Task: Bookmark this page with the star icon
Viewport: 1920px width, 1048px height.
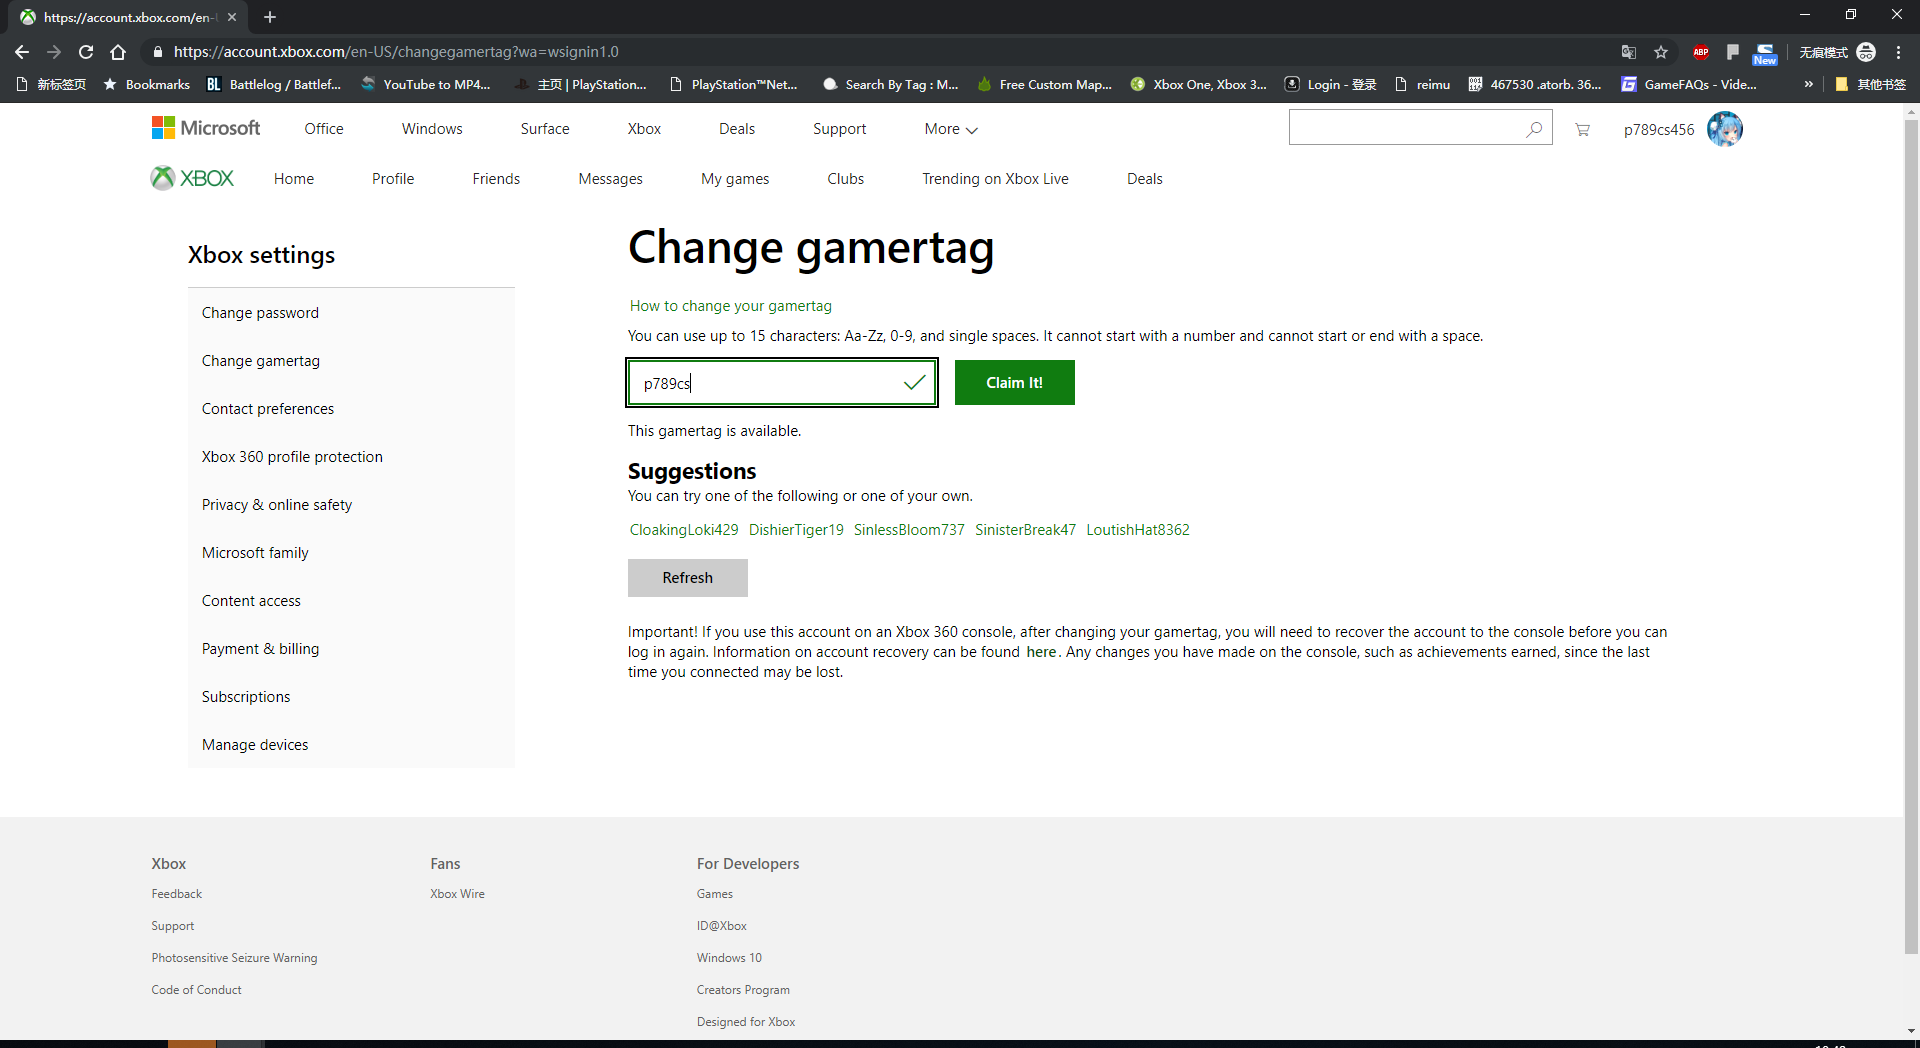Action: pos(1661,52)
